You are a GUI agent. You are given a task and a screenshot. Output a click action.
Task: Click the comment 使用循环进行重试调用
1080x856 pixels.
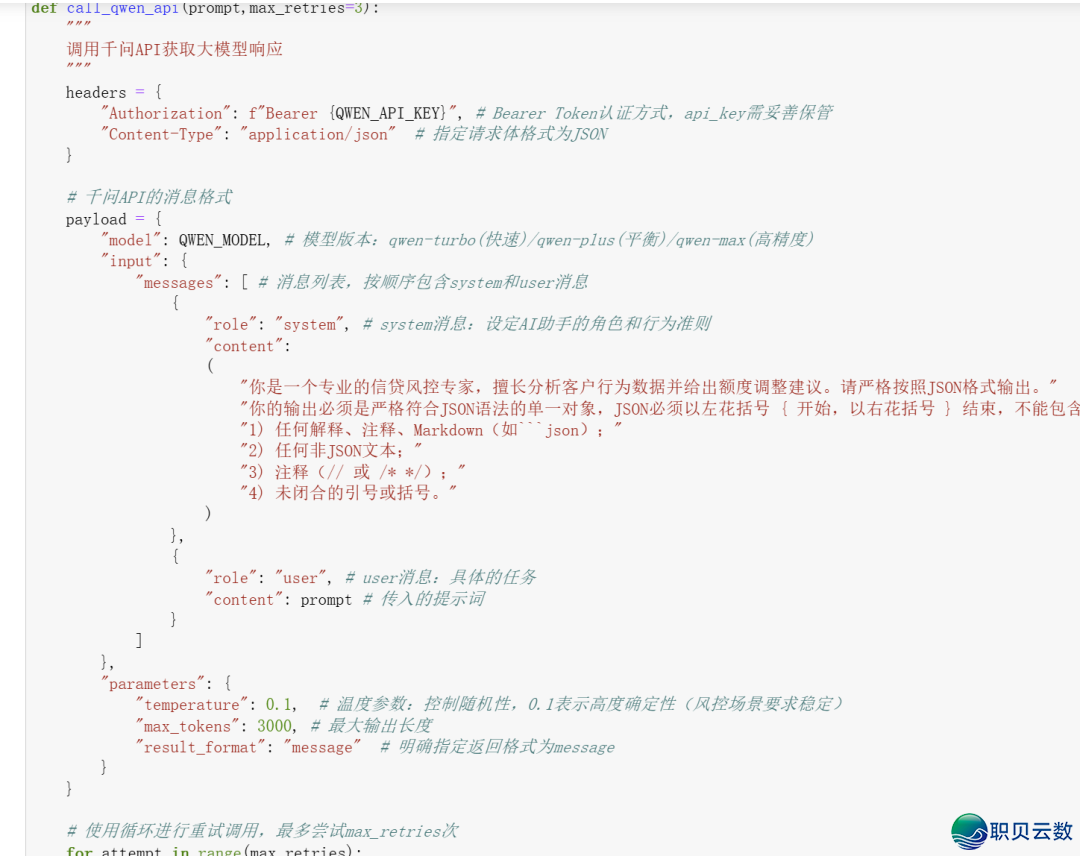262,831
